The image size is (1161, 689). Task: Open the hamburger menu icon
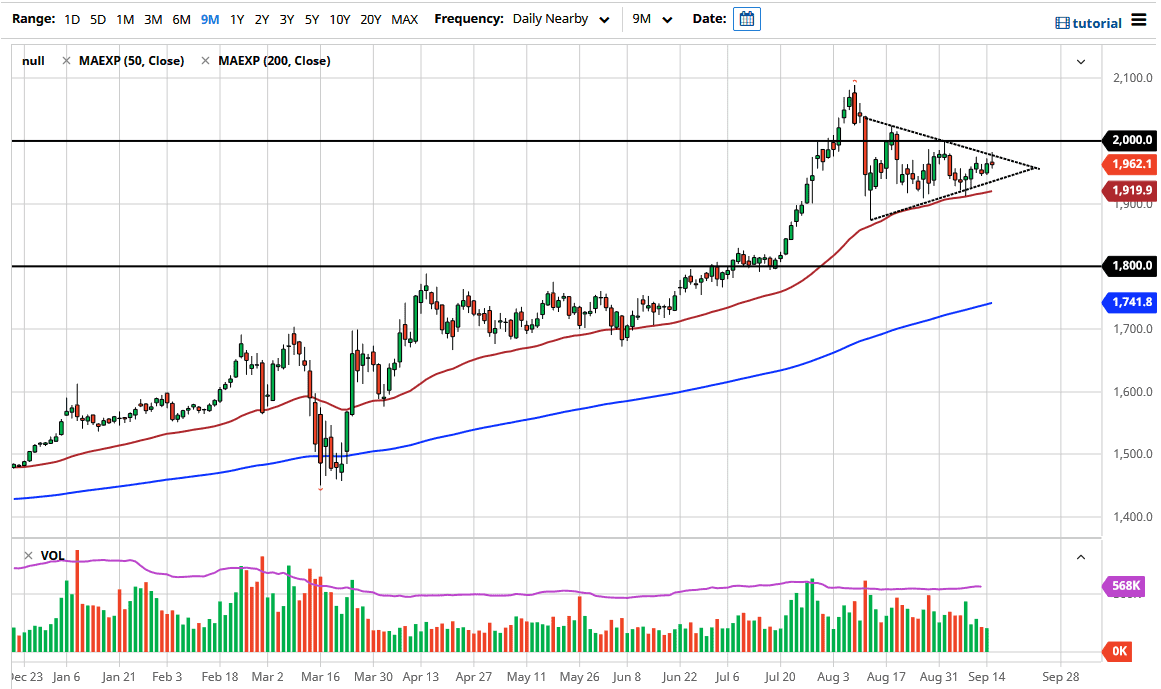pyautogui.click(x=1139, y=21)
